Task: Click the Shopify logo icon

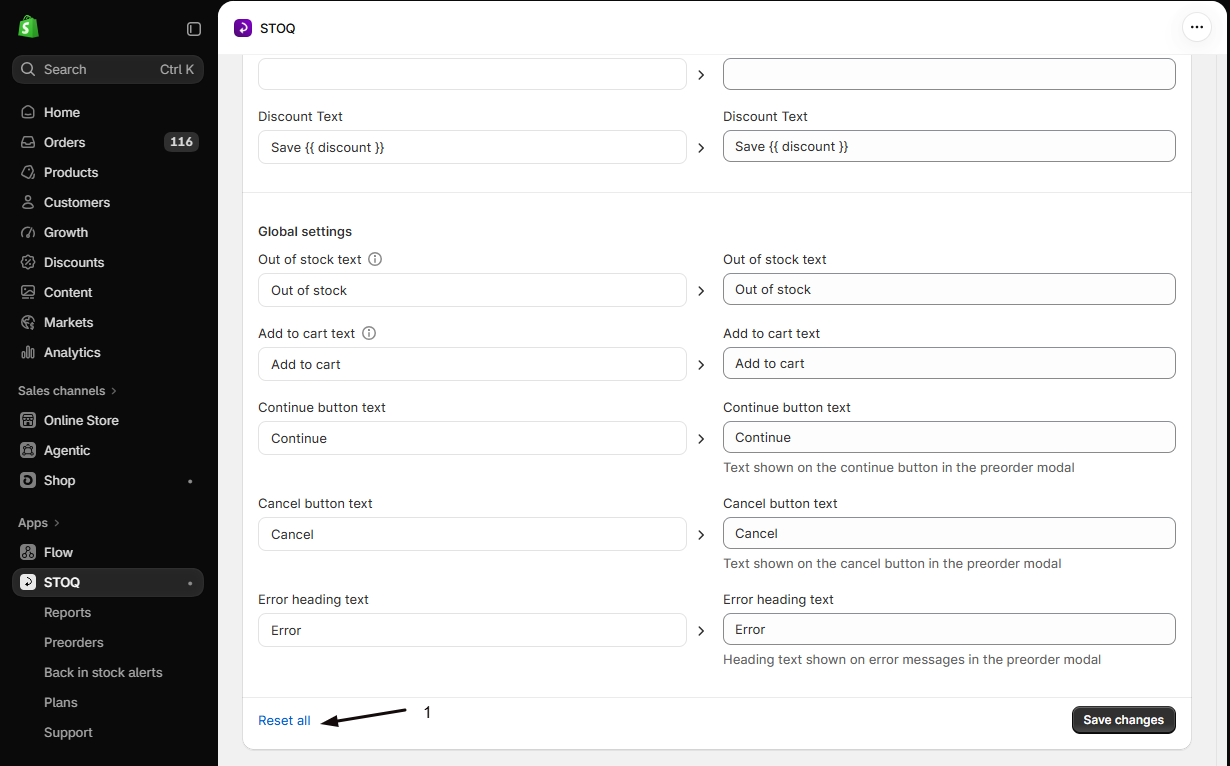Action: (x=28, y=27)
